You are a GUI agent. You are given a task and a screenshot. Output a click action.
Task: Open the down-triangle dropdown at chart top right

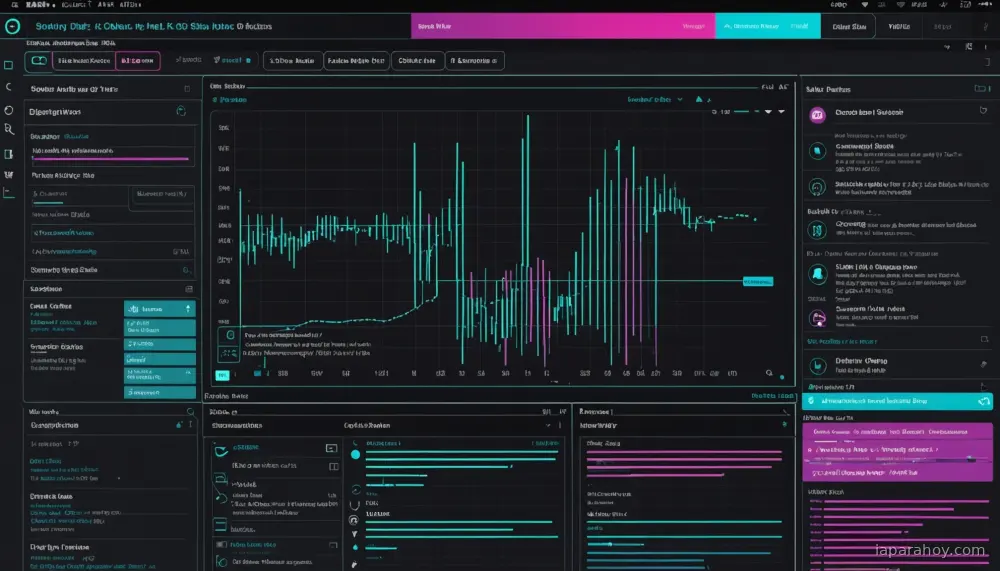(x=768, y=112)
